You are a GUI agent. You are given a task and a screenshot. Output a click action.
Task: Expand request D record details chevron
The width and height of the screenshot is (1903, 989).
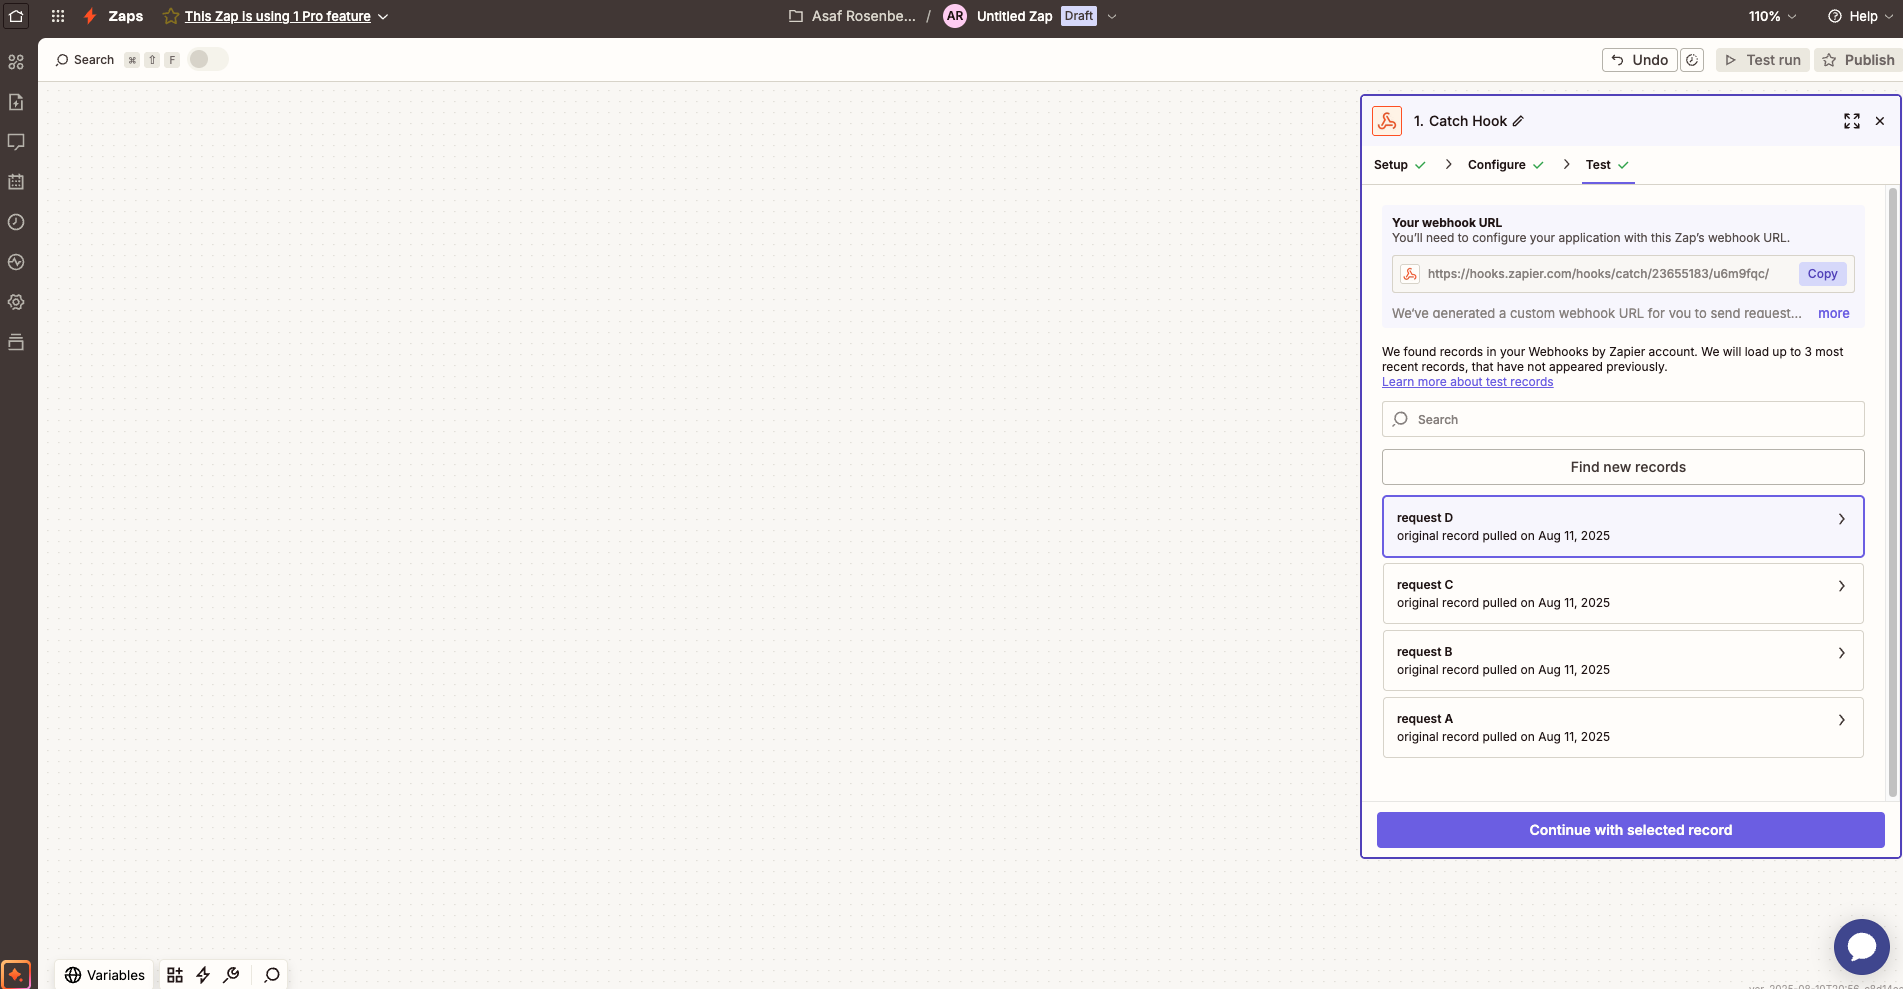[1842, 519]
